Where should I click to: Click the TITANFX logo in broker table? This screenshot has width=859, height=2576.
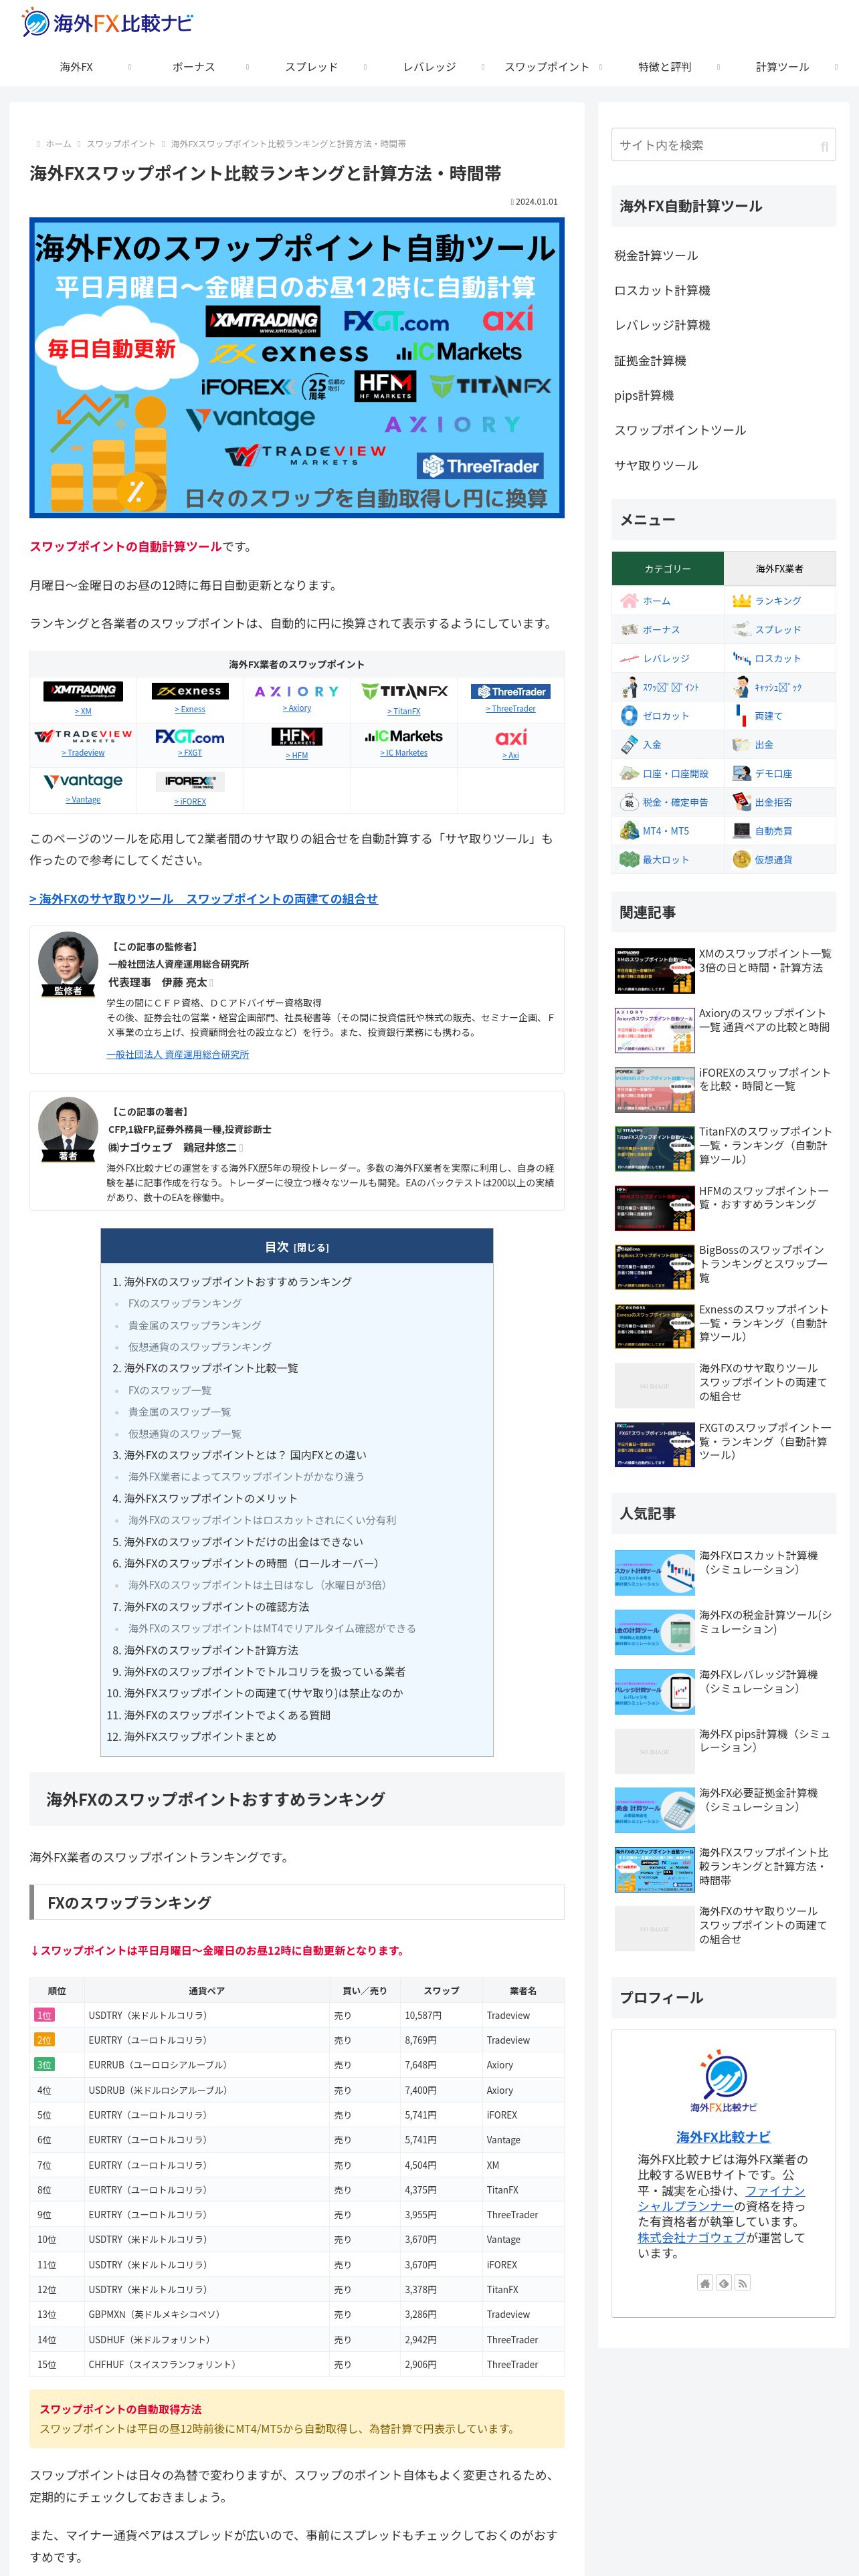pyautogui.click(x=404, y=691)
